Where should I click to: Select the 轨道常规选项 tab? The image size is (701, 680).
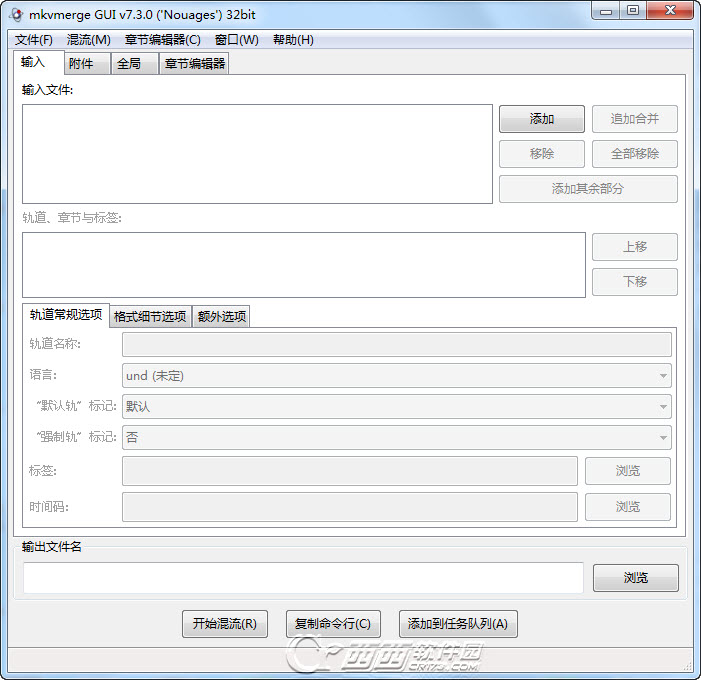(x=66, y=315)
